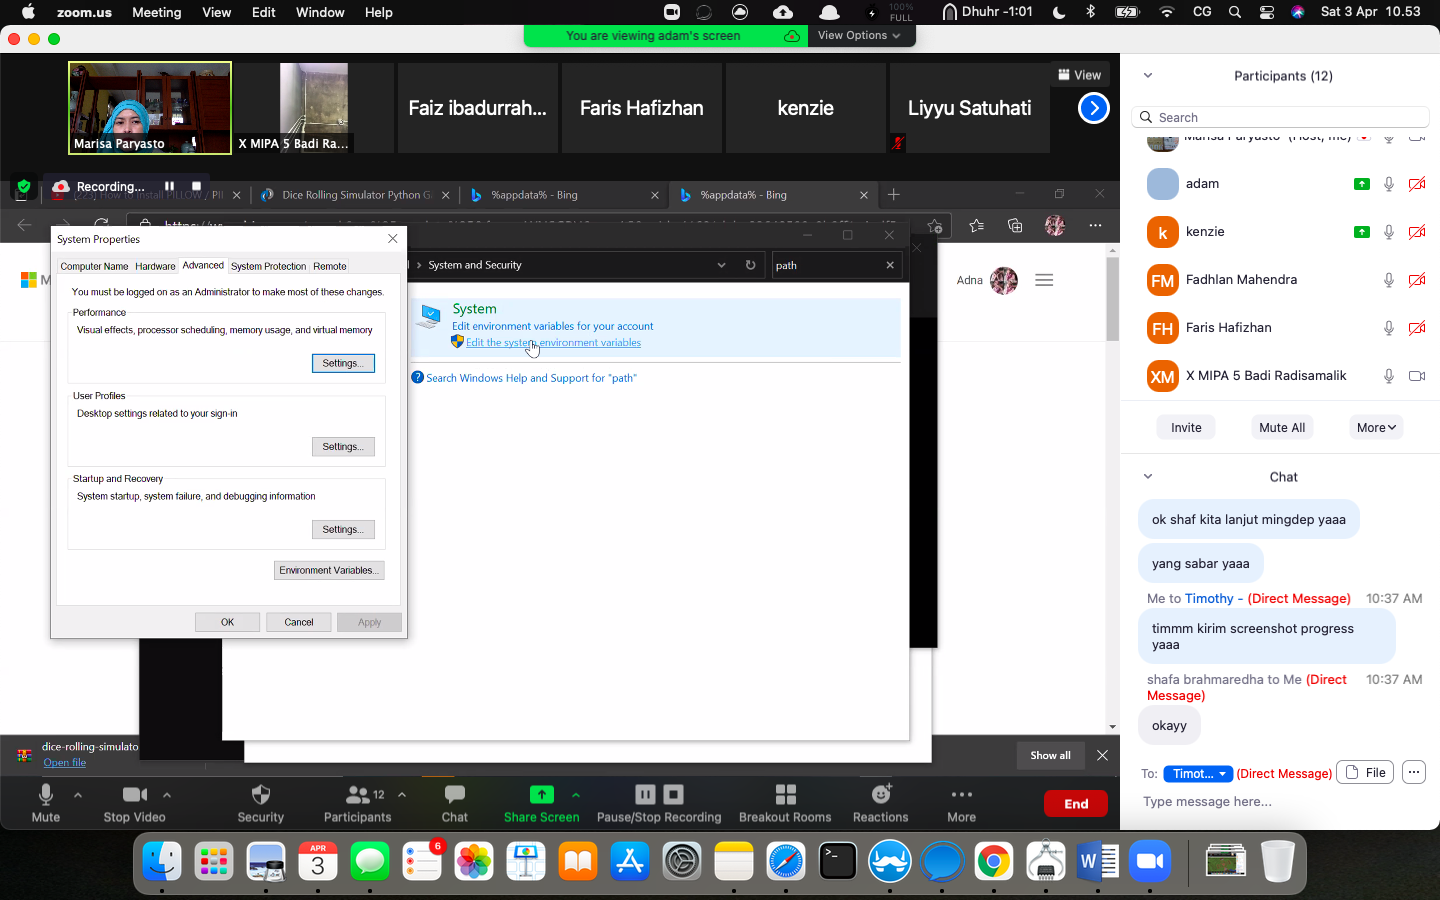
Task: Open the Window menu in menu bar
Action: [x=320, y=12]
